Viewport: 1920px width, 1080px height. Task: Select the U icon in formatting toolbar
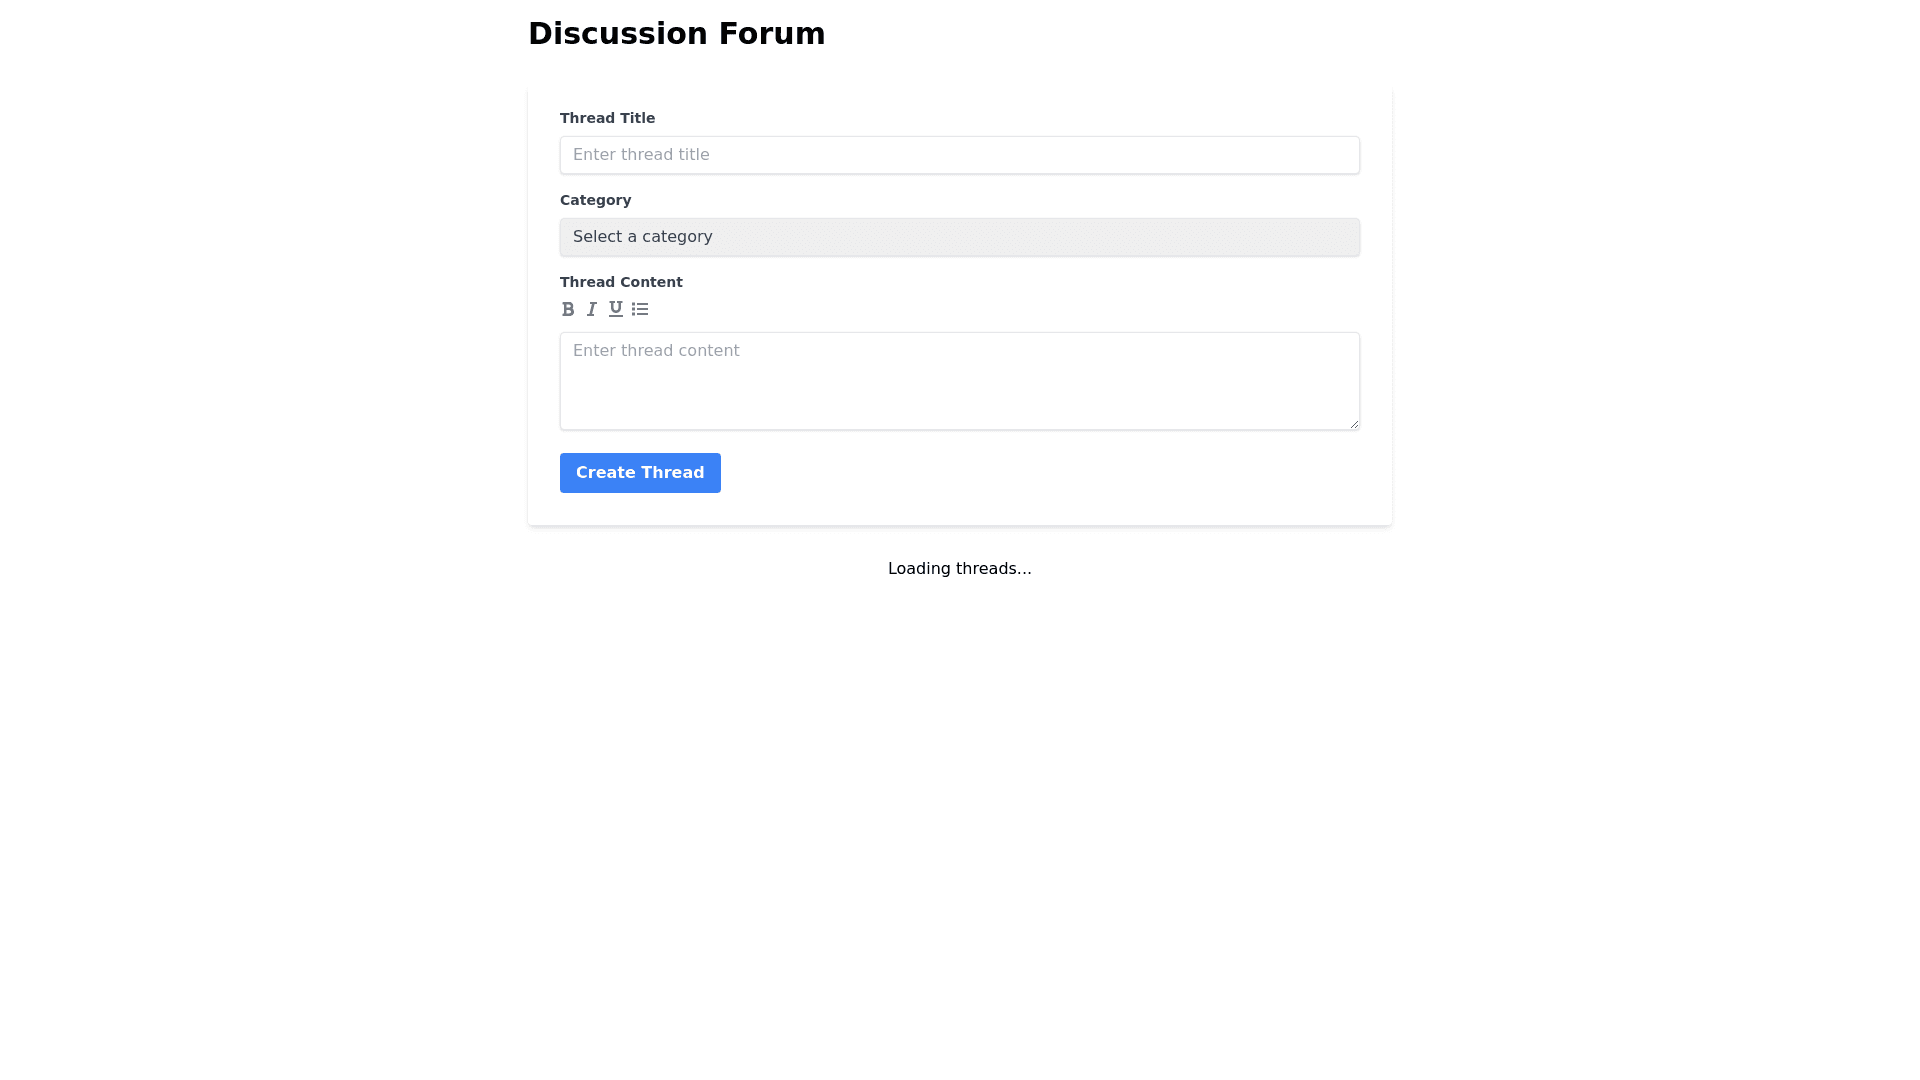(x=616, y=309)
